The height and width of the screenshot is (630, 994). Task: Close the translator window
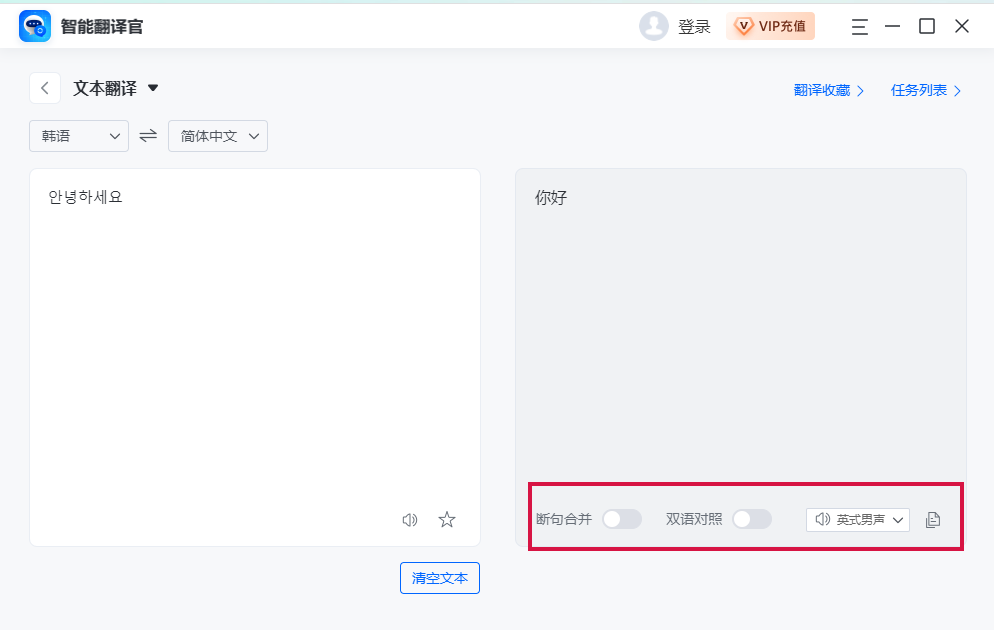[962, 26]
